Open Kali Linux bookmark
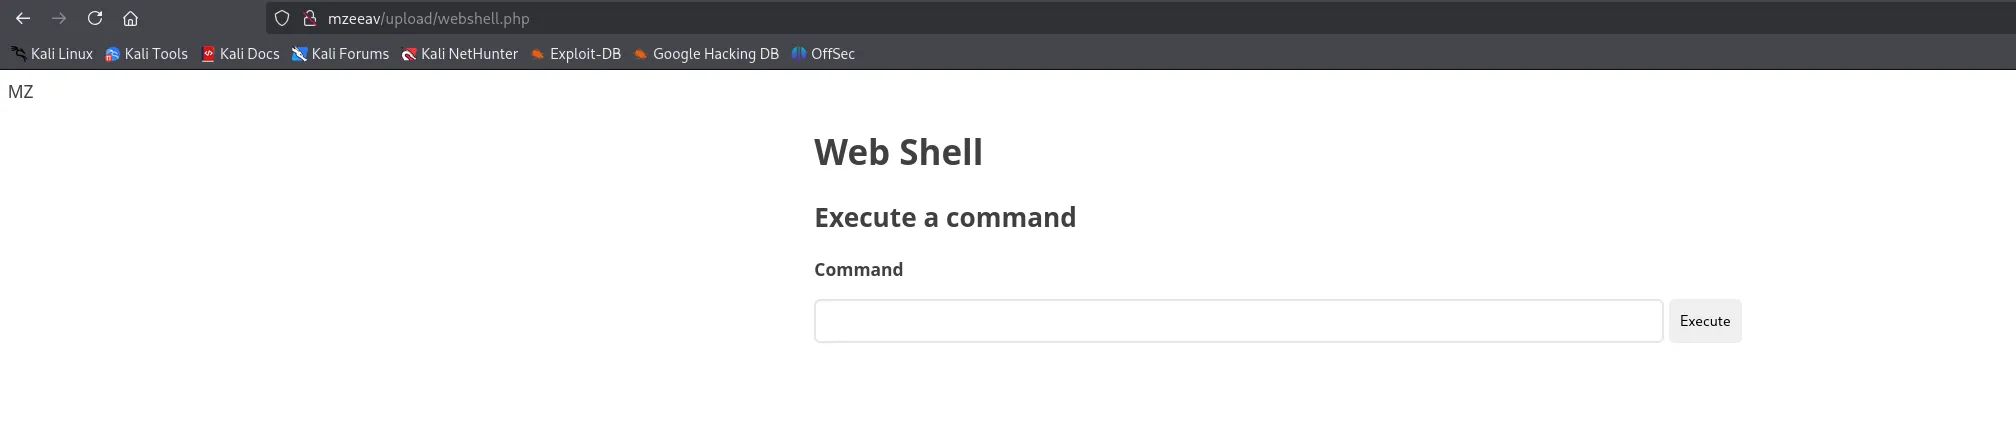The height and width of the screenshot is (433, 2016). (52, 54)
